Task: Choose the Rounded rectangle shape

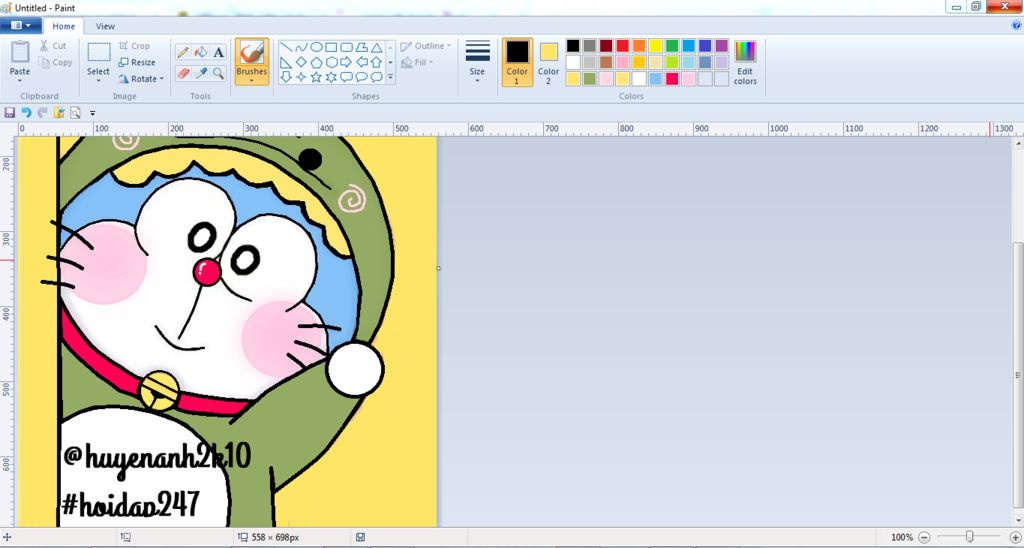Action: [x=346, y=48]
